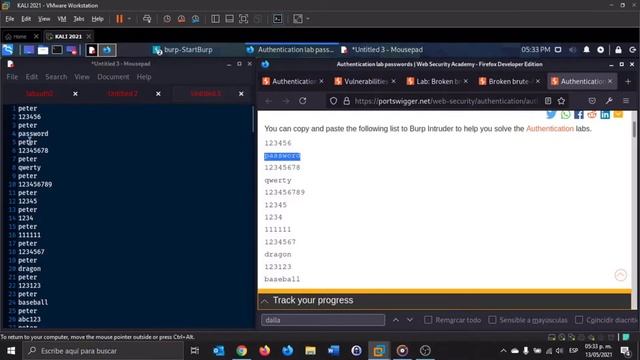The image size is (640, 360).
Task: Click 'baseball' line in Mousepad editor
Action: 33,302
